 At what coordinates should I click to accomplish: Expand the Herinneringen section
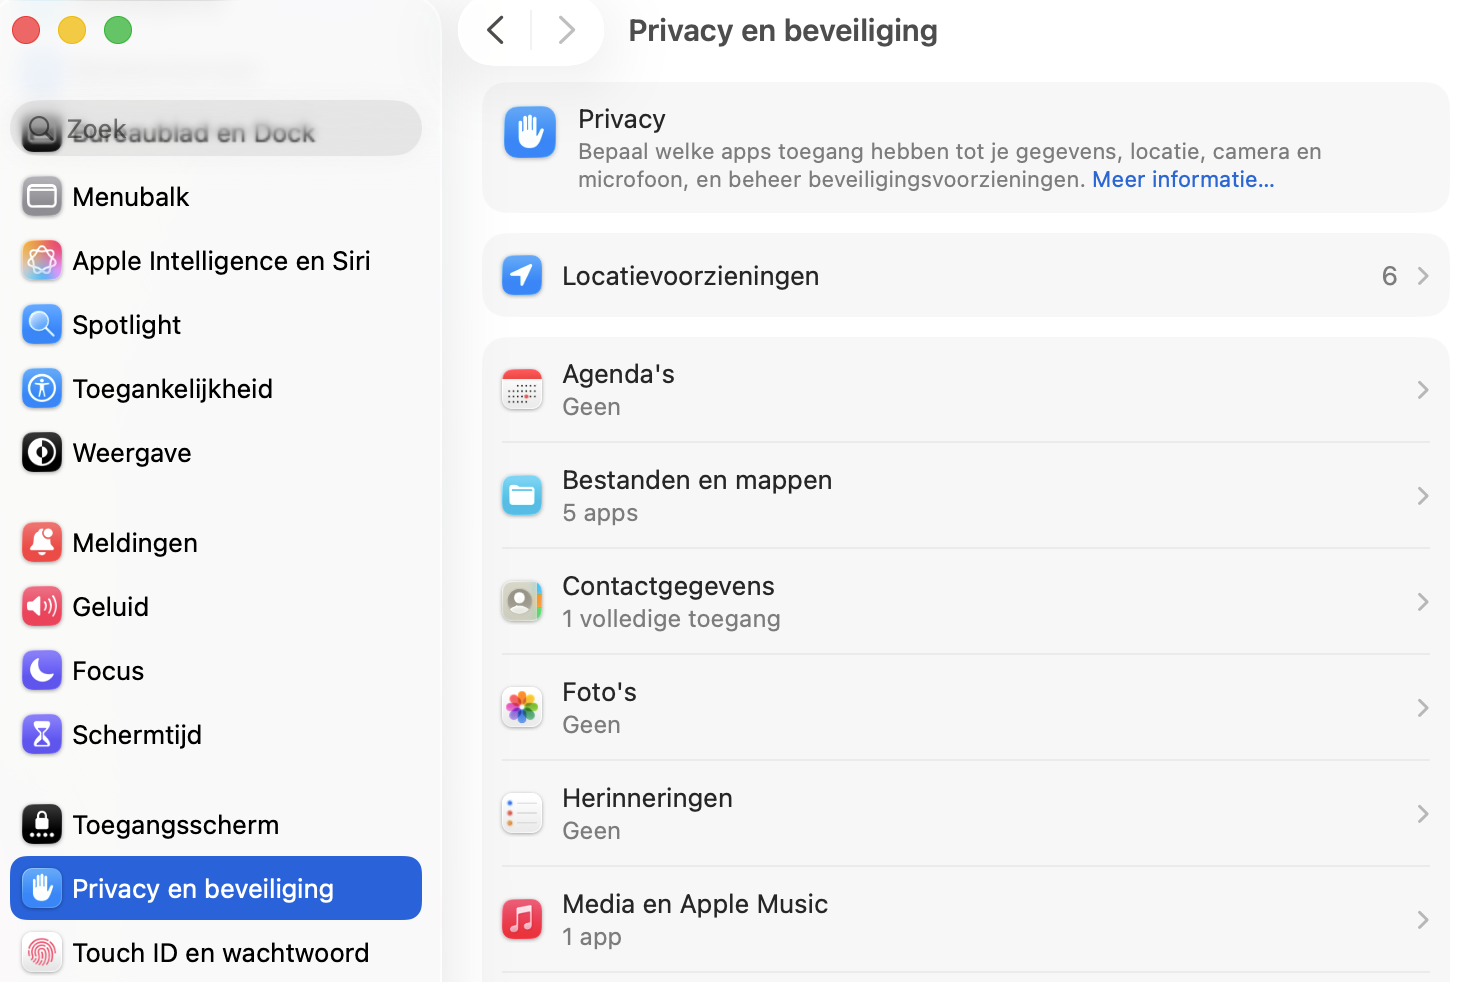(x=1423, y=813)
